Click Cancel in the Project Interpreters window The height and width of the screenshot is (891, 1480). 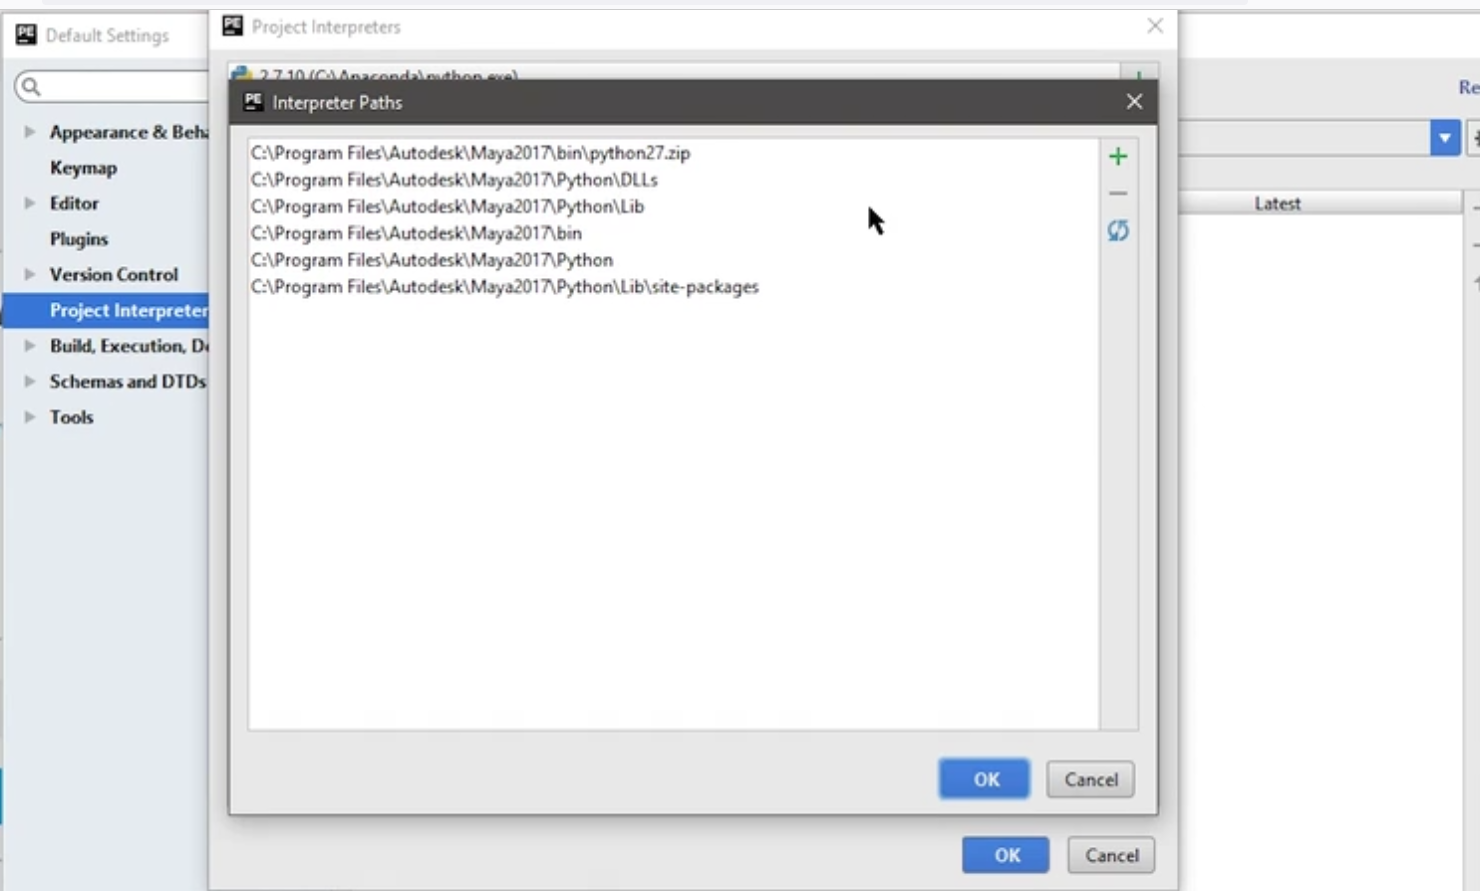1111,855
